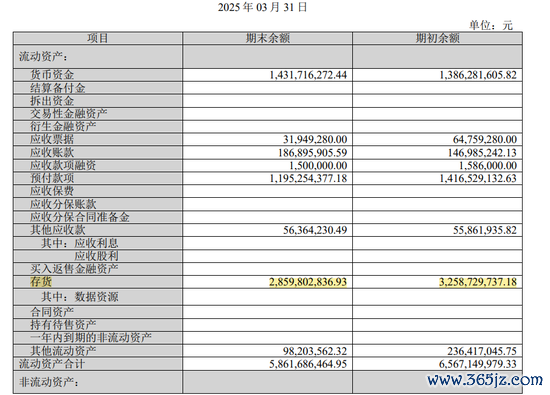Select 应收票据 beginning balance 64,759,280.00
Image resolution: width=550 pixels, height=395 pixels.
tap(485, 140)
